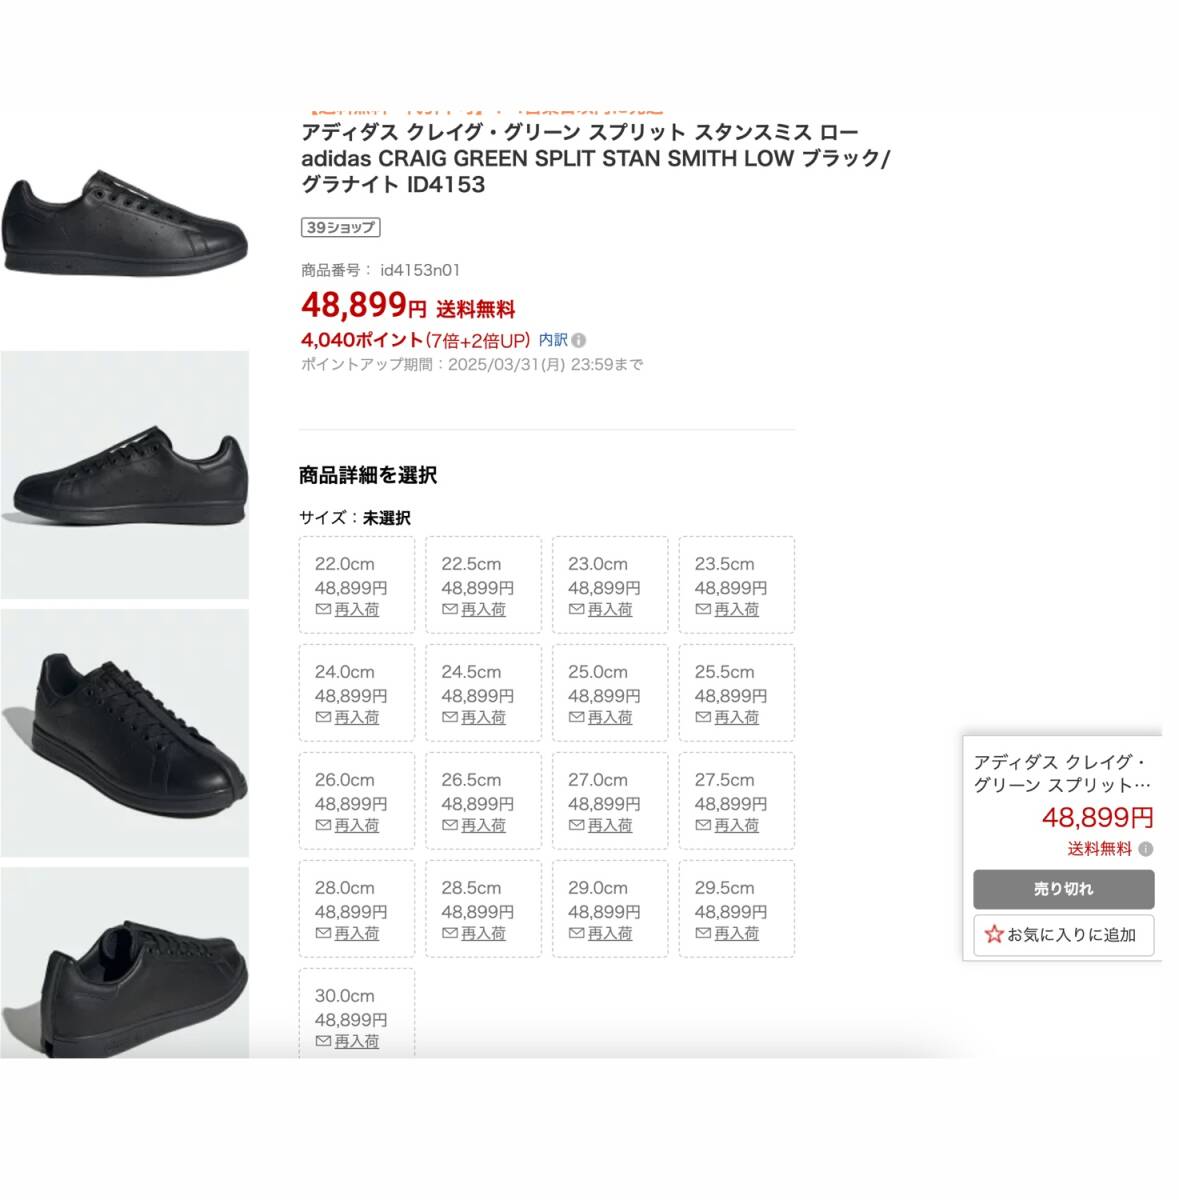
Task: Click the shipping info icon beside 送料無料
Action: pyautogui.click(x=1146, y=849)
